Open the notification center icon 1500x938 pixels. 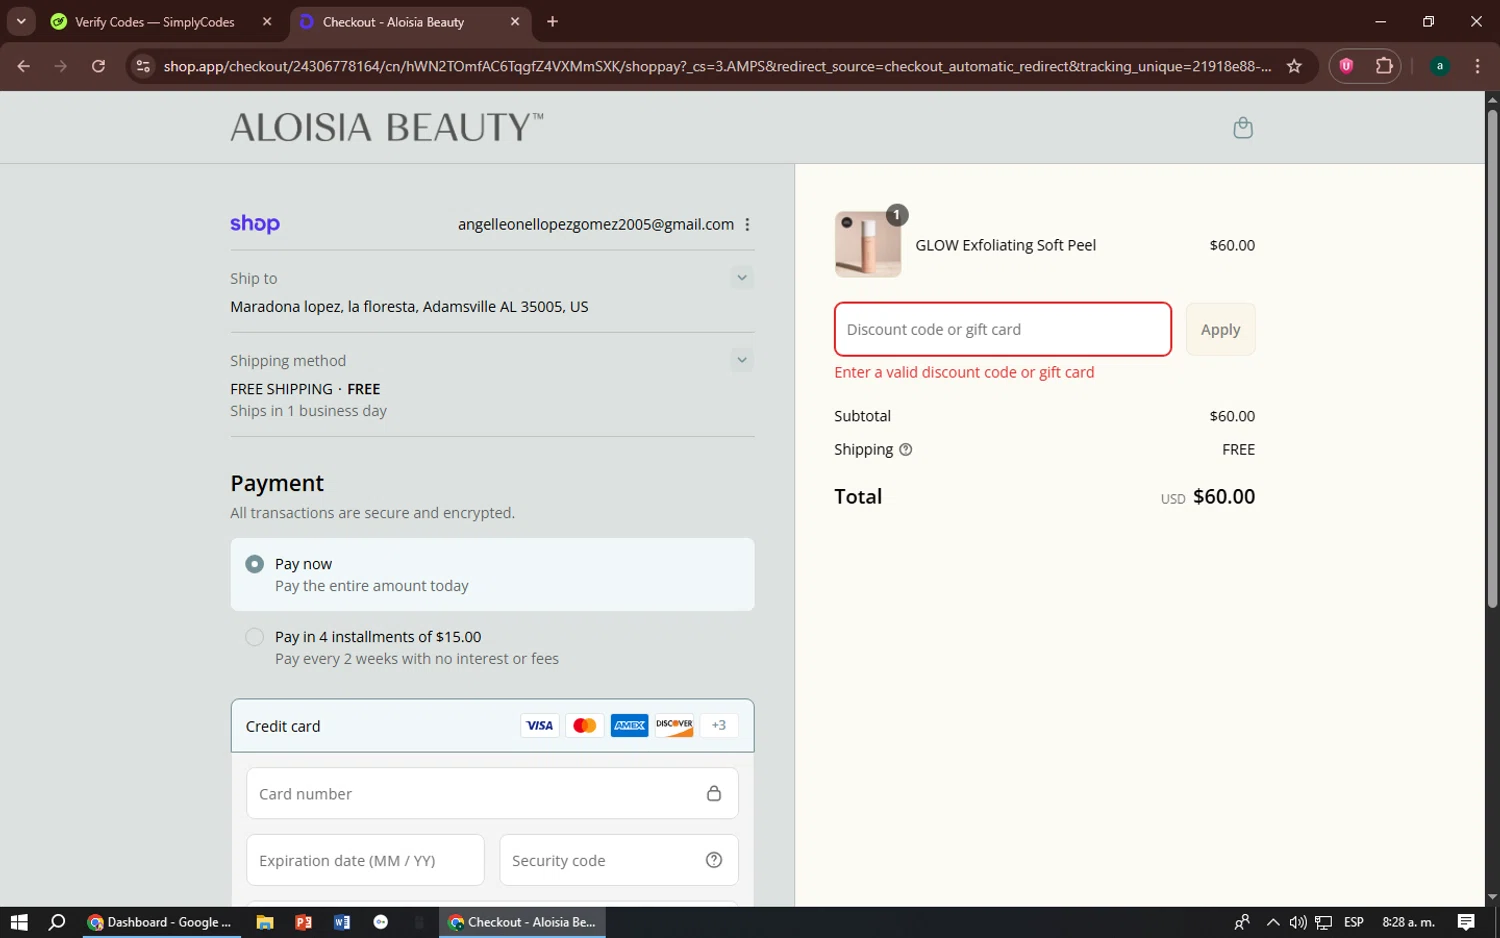click(x=1466, y=922)
